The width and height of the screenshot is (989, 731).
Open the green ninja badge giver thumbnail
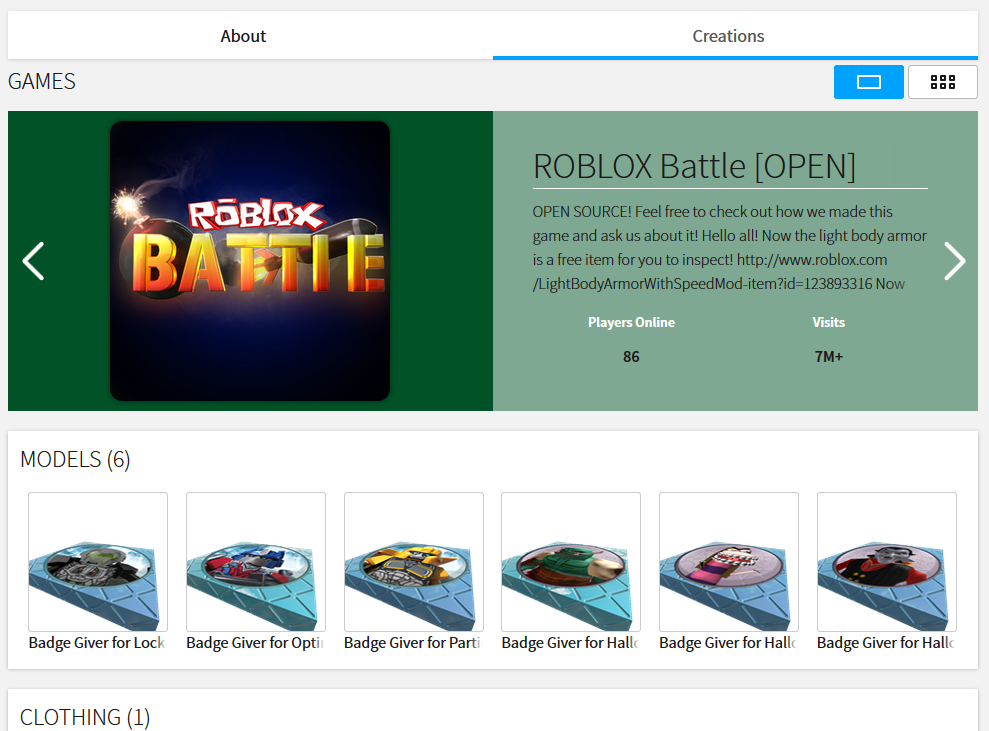(x=571, y=561)
